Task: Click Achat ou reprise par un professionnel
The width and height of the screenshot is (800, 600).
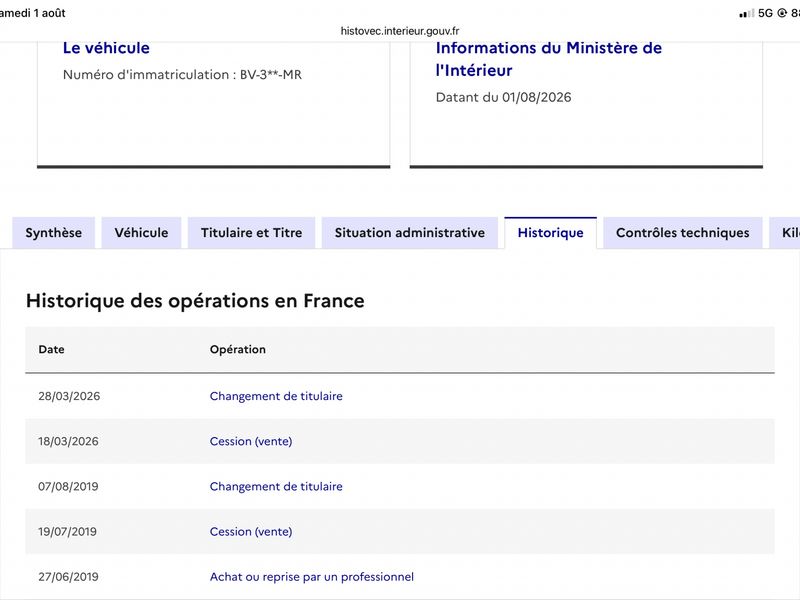Action: pyautogui.click(x=312, y=577)
